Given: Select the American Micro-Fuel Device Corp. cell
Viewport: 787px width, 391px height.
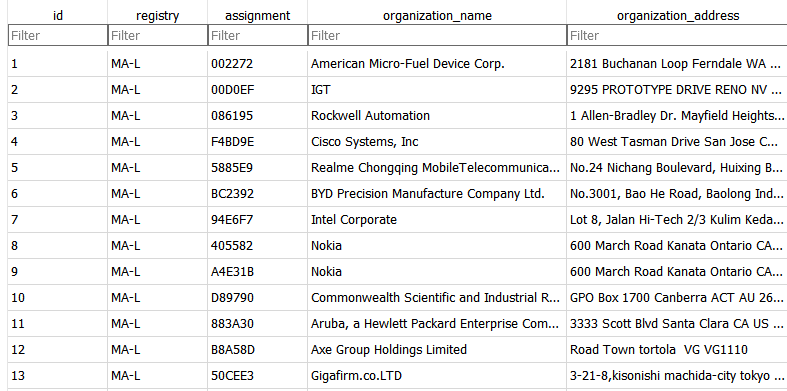Looking at the screenshot, I should pos(437,64).
